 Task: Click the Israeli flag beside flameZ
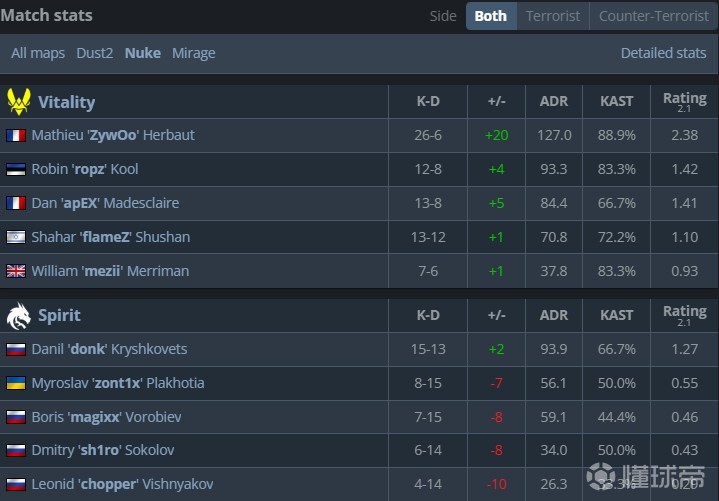coord(16,237)
